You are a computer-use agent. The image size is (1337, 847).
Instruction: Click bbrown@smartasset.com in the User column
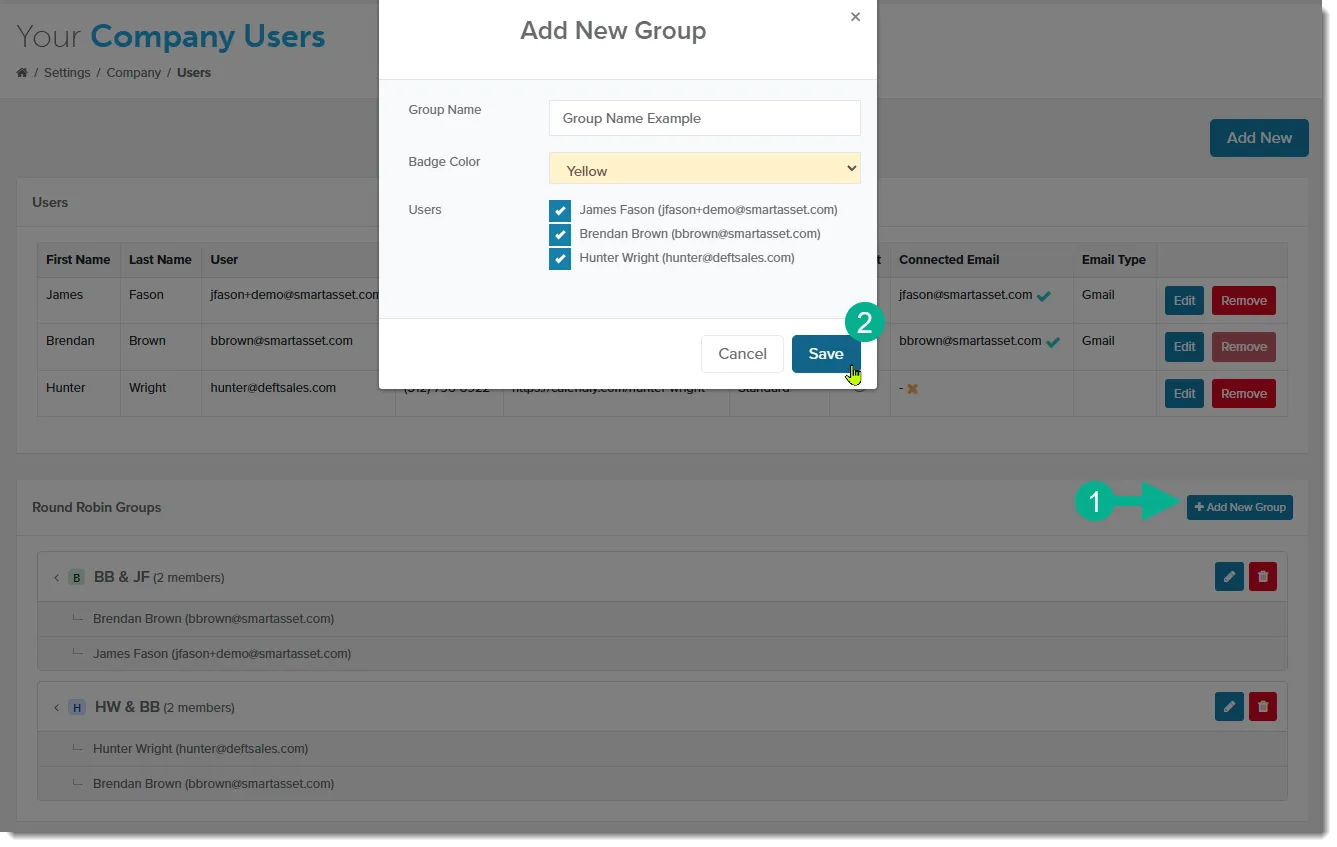[281, 341]
